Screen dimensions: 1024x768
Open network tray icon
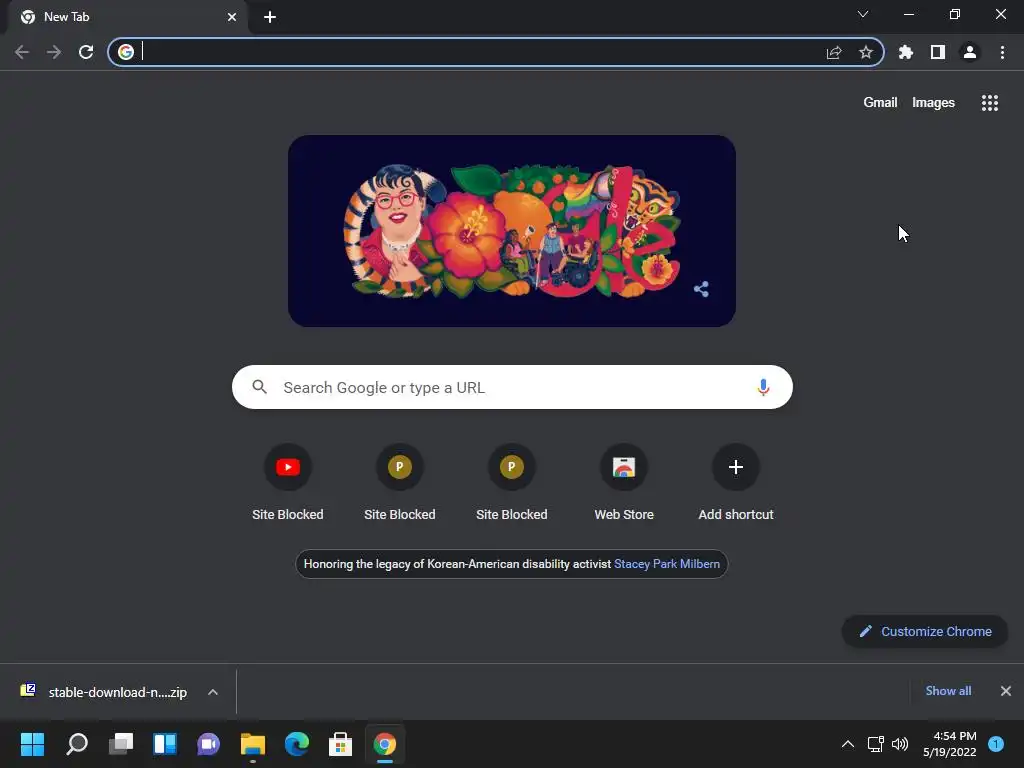(875, 744)
